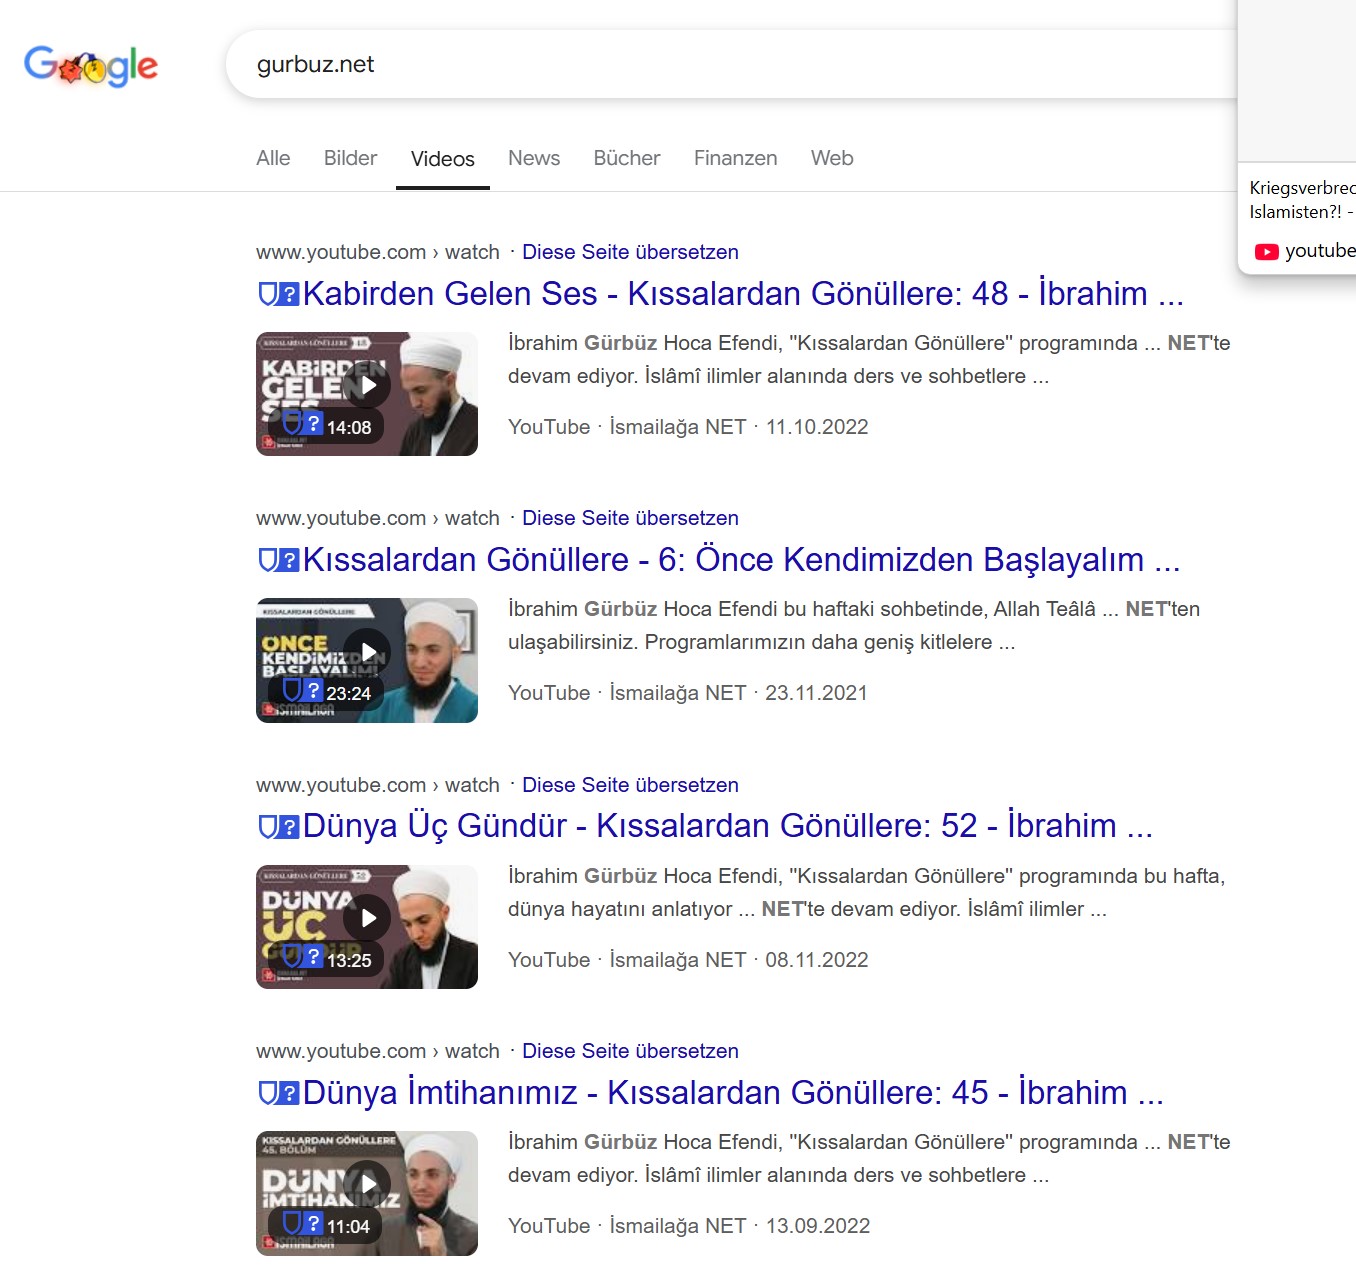Click shield icon before Önce Kendimizden Başlayalım title
Viewport: 1356px width, 1276px height.
(x=279, y=560)
